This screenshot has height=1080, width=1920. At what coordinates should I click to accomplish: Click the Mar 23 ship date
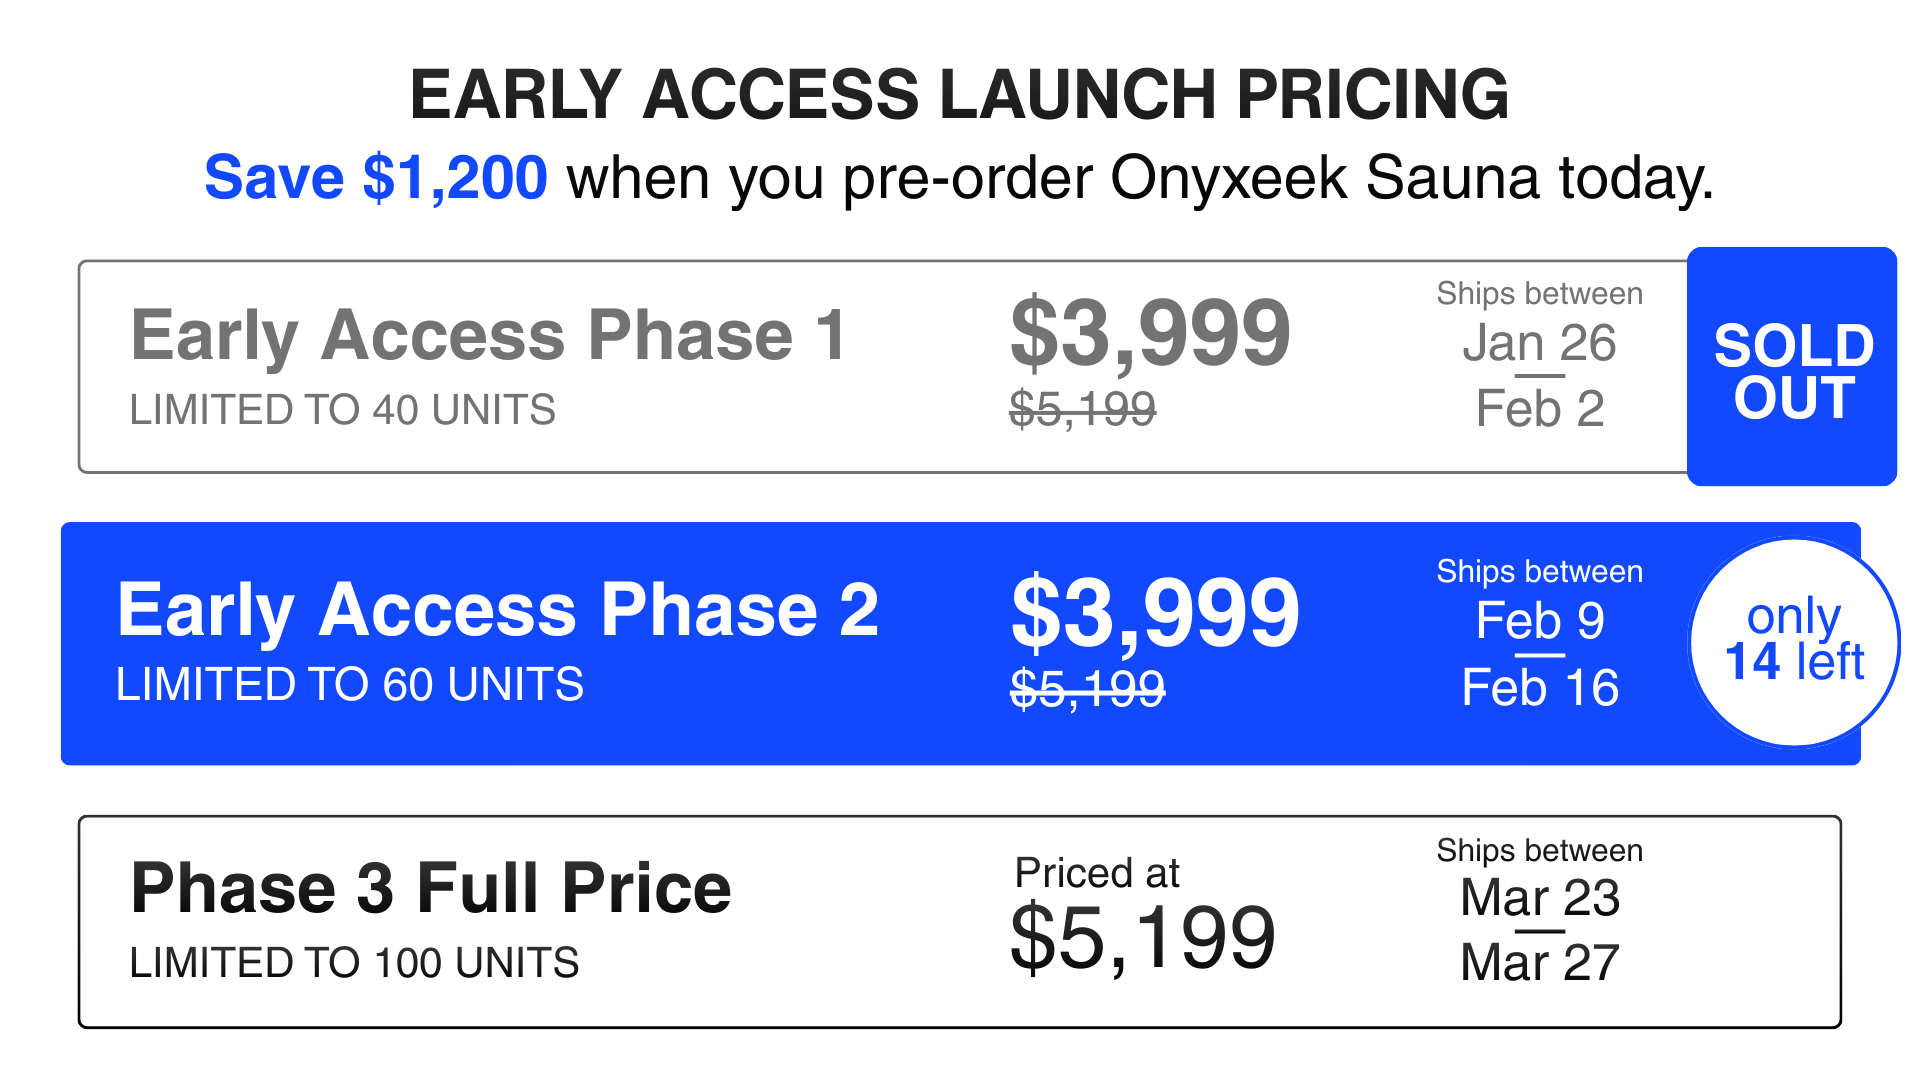pyautogui.click(x=1540, y=898)
